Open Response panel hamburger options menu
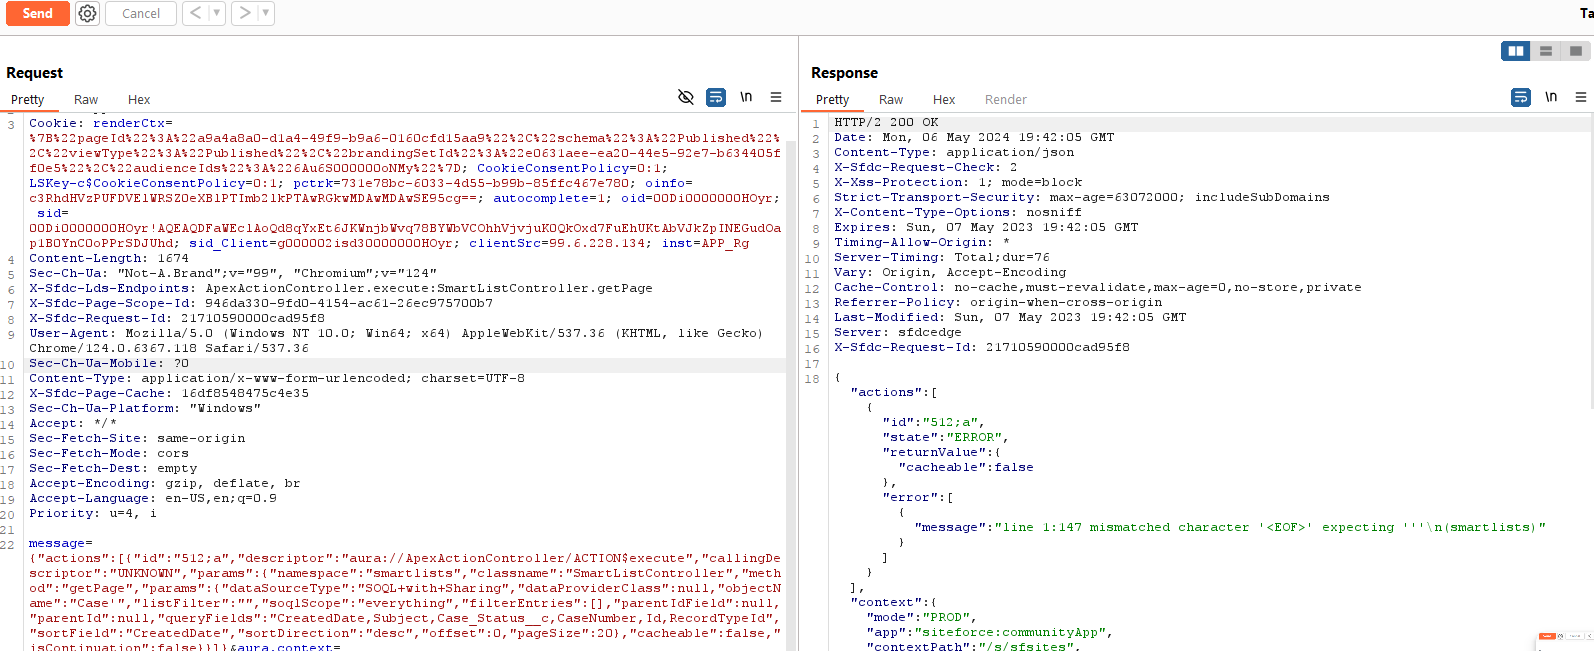 1581,97
